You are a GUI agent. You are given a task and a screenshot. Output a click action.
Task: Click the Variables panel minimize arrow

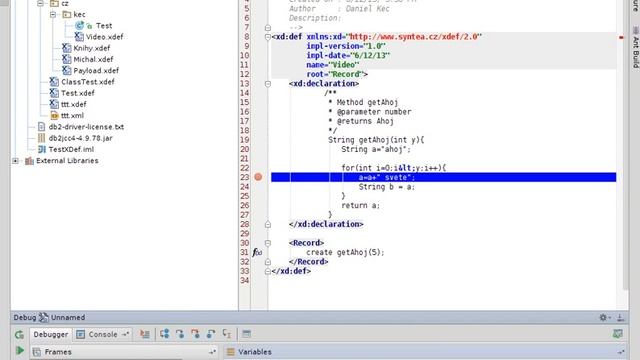(621, 352)
